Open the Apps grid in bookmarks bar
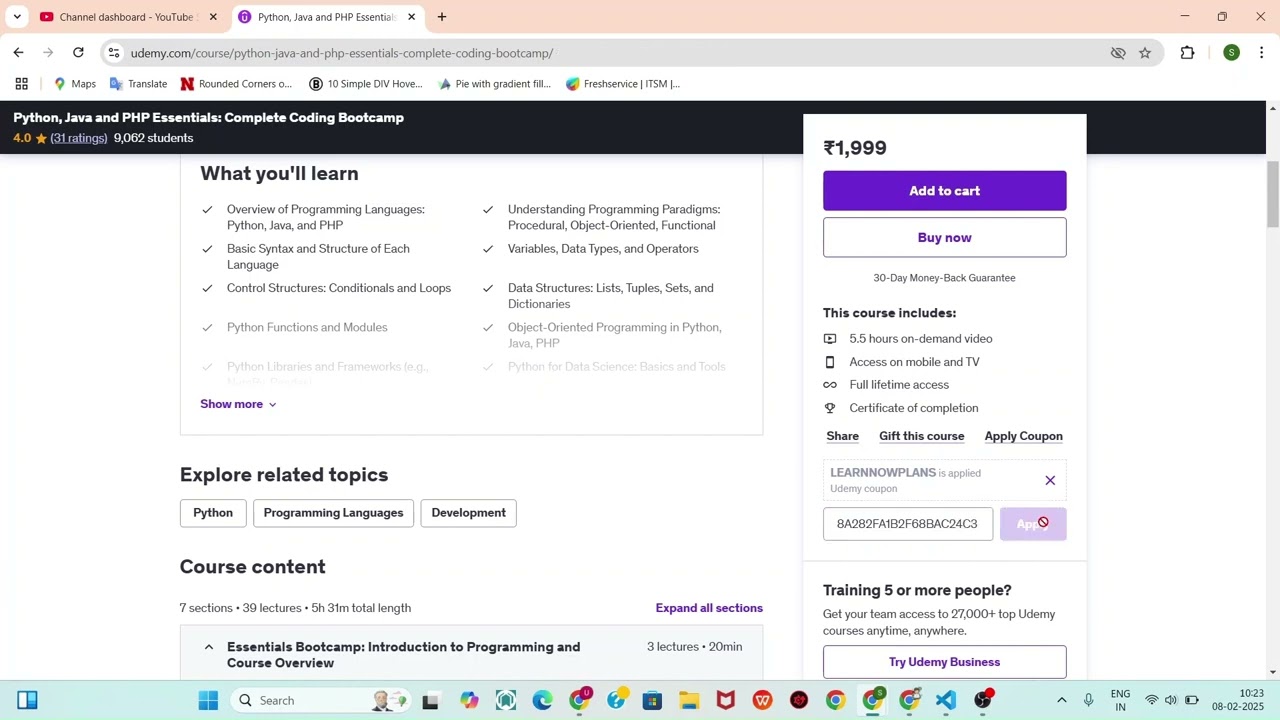Image resolution: width=1280 pixels, height=720 pixels. coord(21,84)
